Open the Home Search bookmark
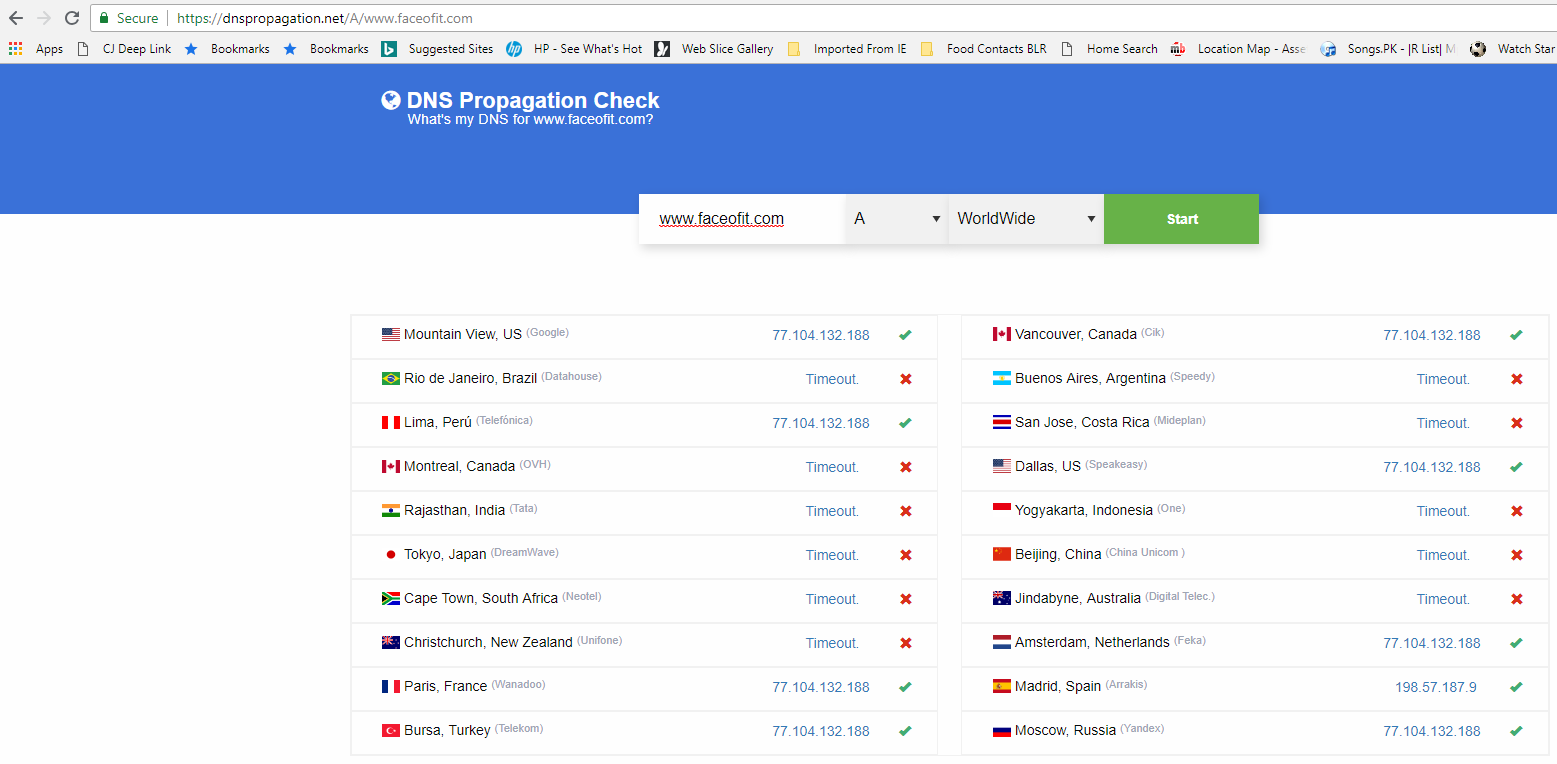Image resolution: width=1557 pixels, height=764 pixels. 1109,48
